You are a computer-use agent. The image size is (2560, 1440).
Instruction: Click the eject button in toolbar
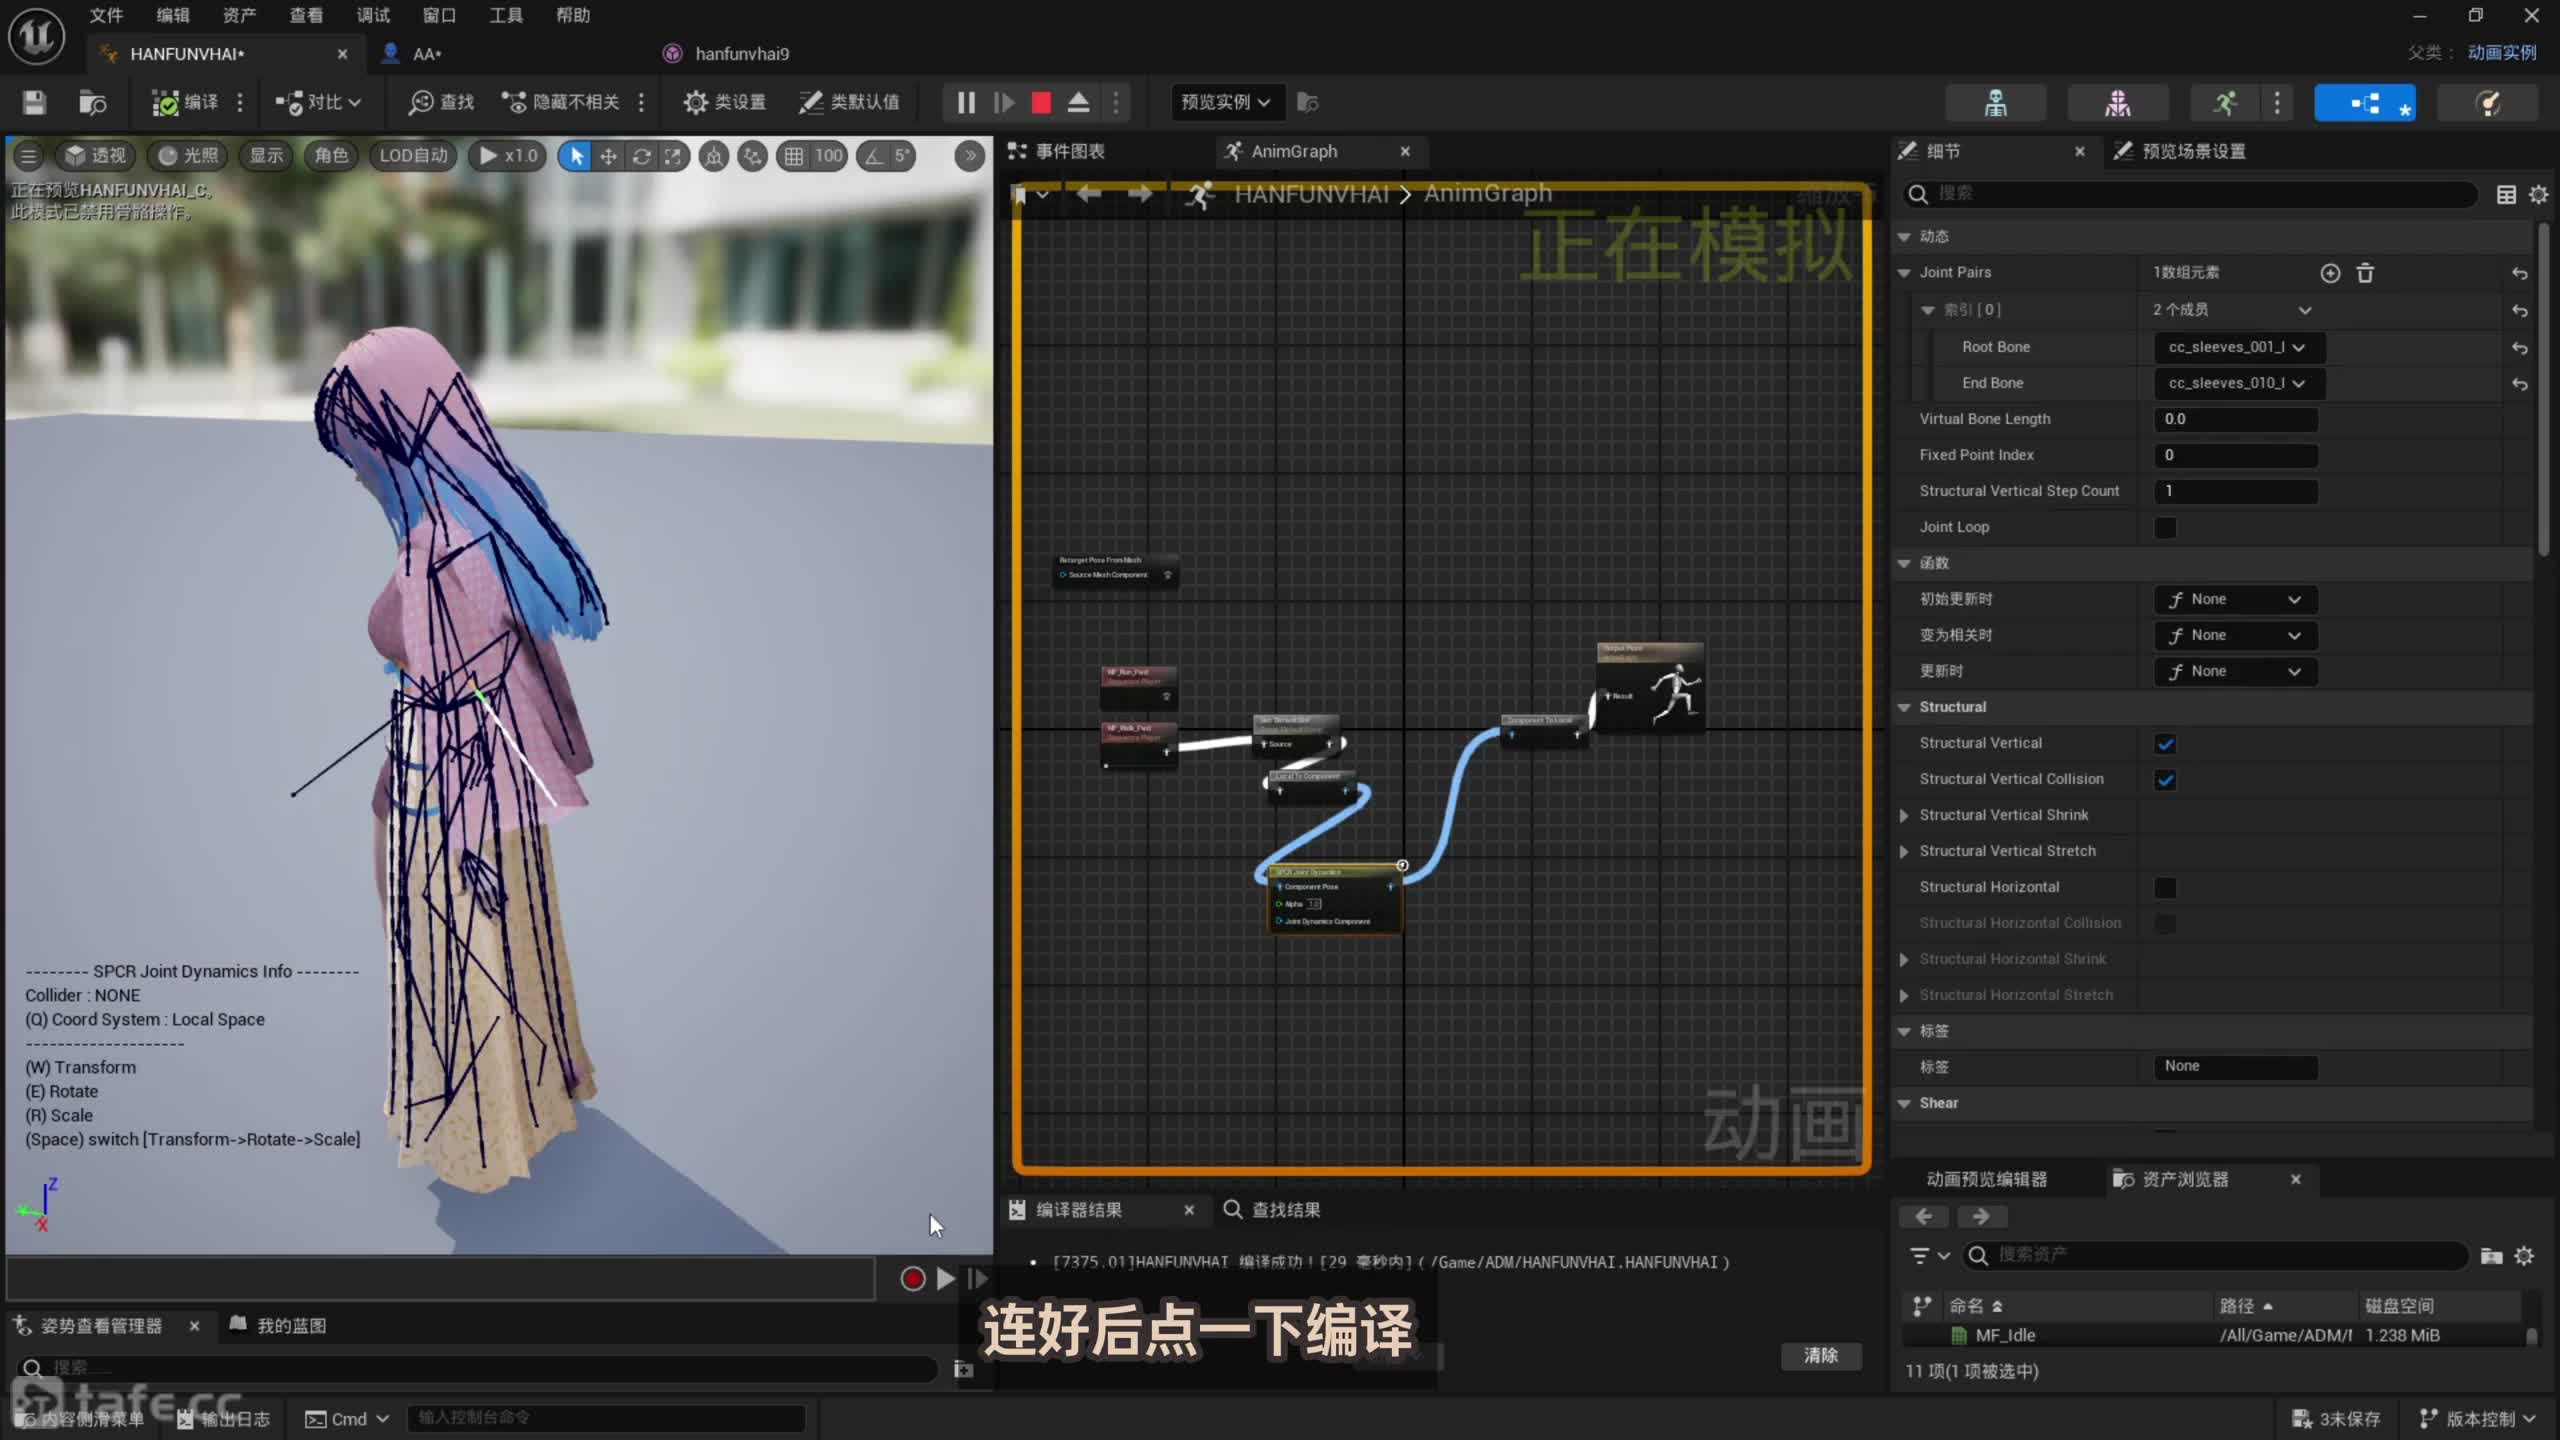[1078, 102]
